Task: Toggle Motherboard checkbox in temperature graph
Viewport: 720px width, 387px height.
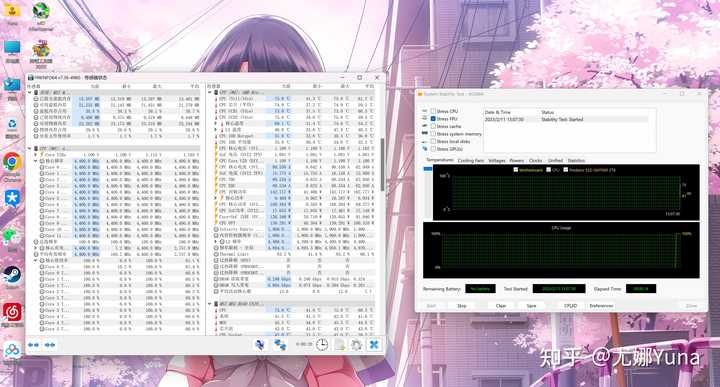Action: click(x=516, y=170)
